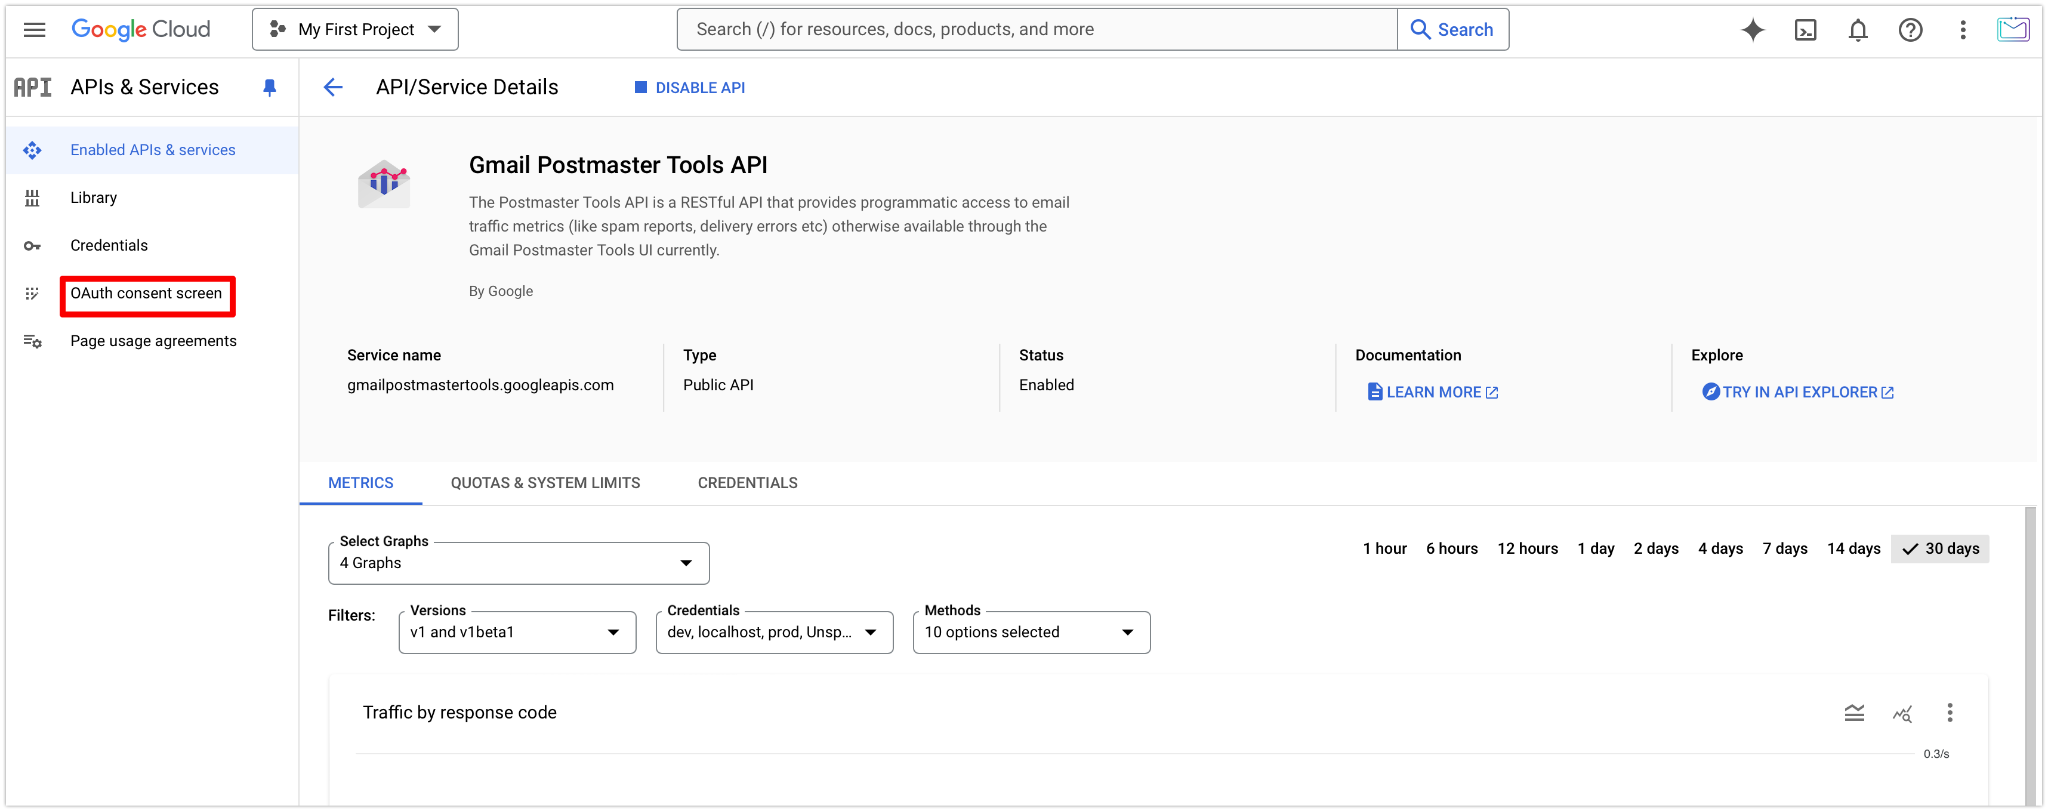This screenshot has height=812, width=2048.
Task: Expand the Select Graphs dropdown
Action: [x=518, y=563]
